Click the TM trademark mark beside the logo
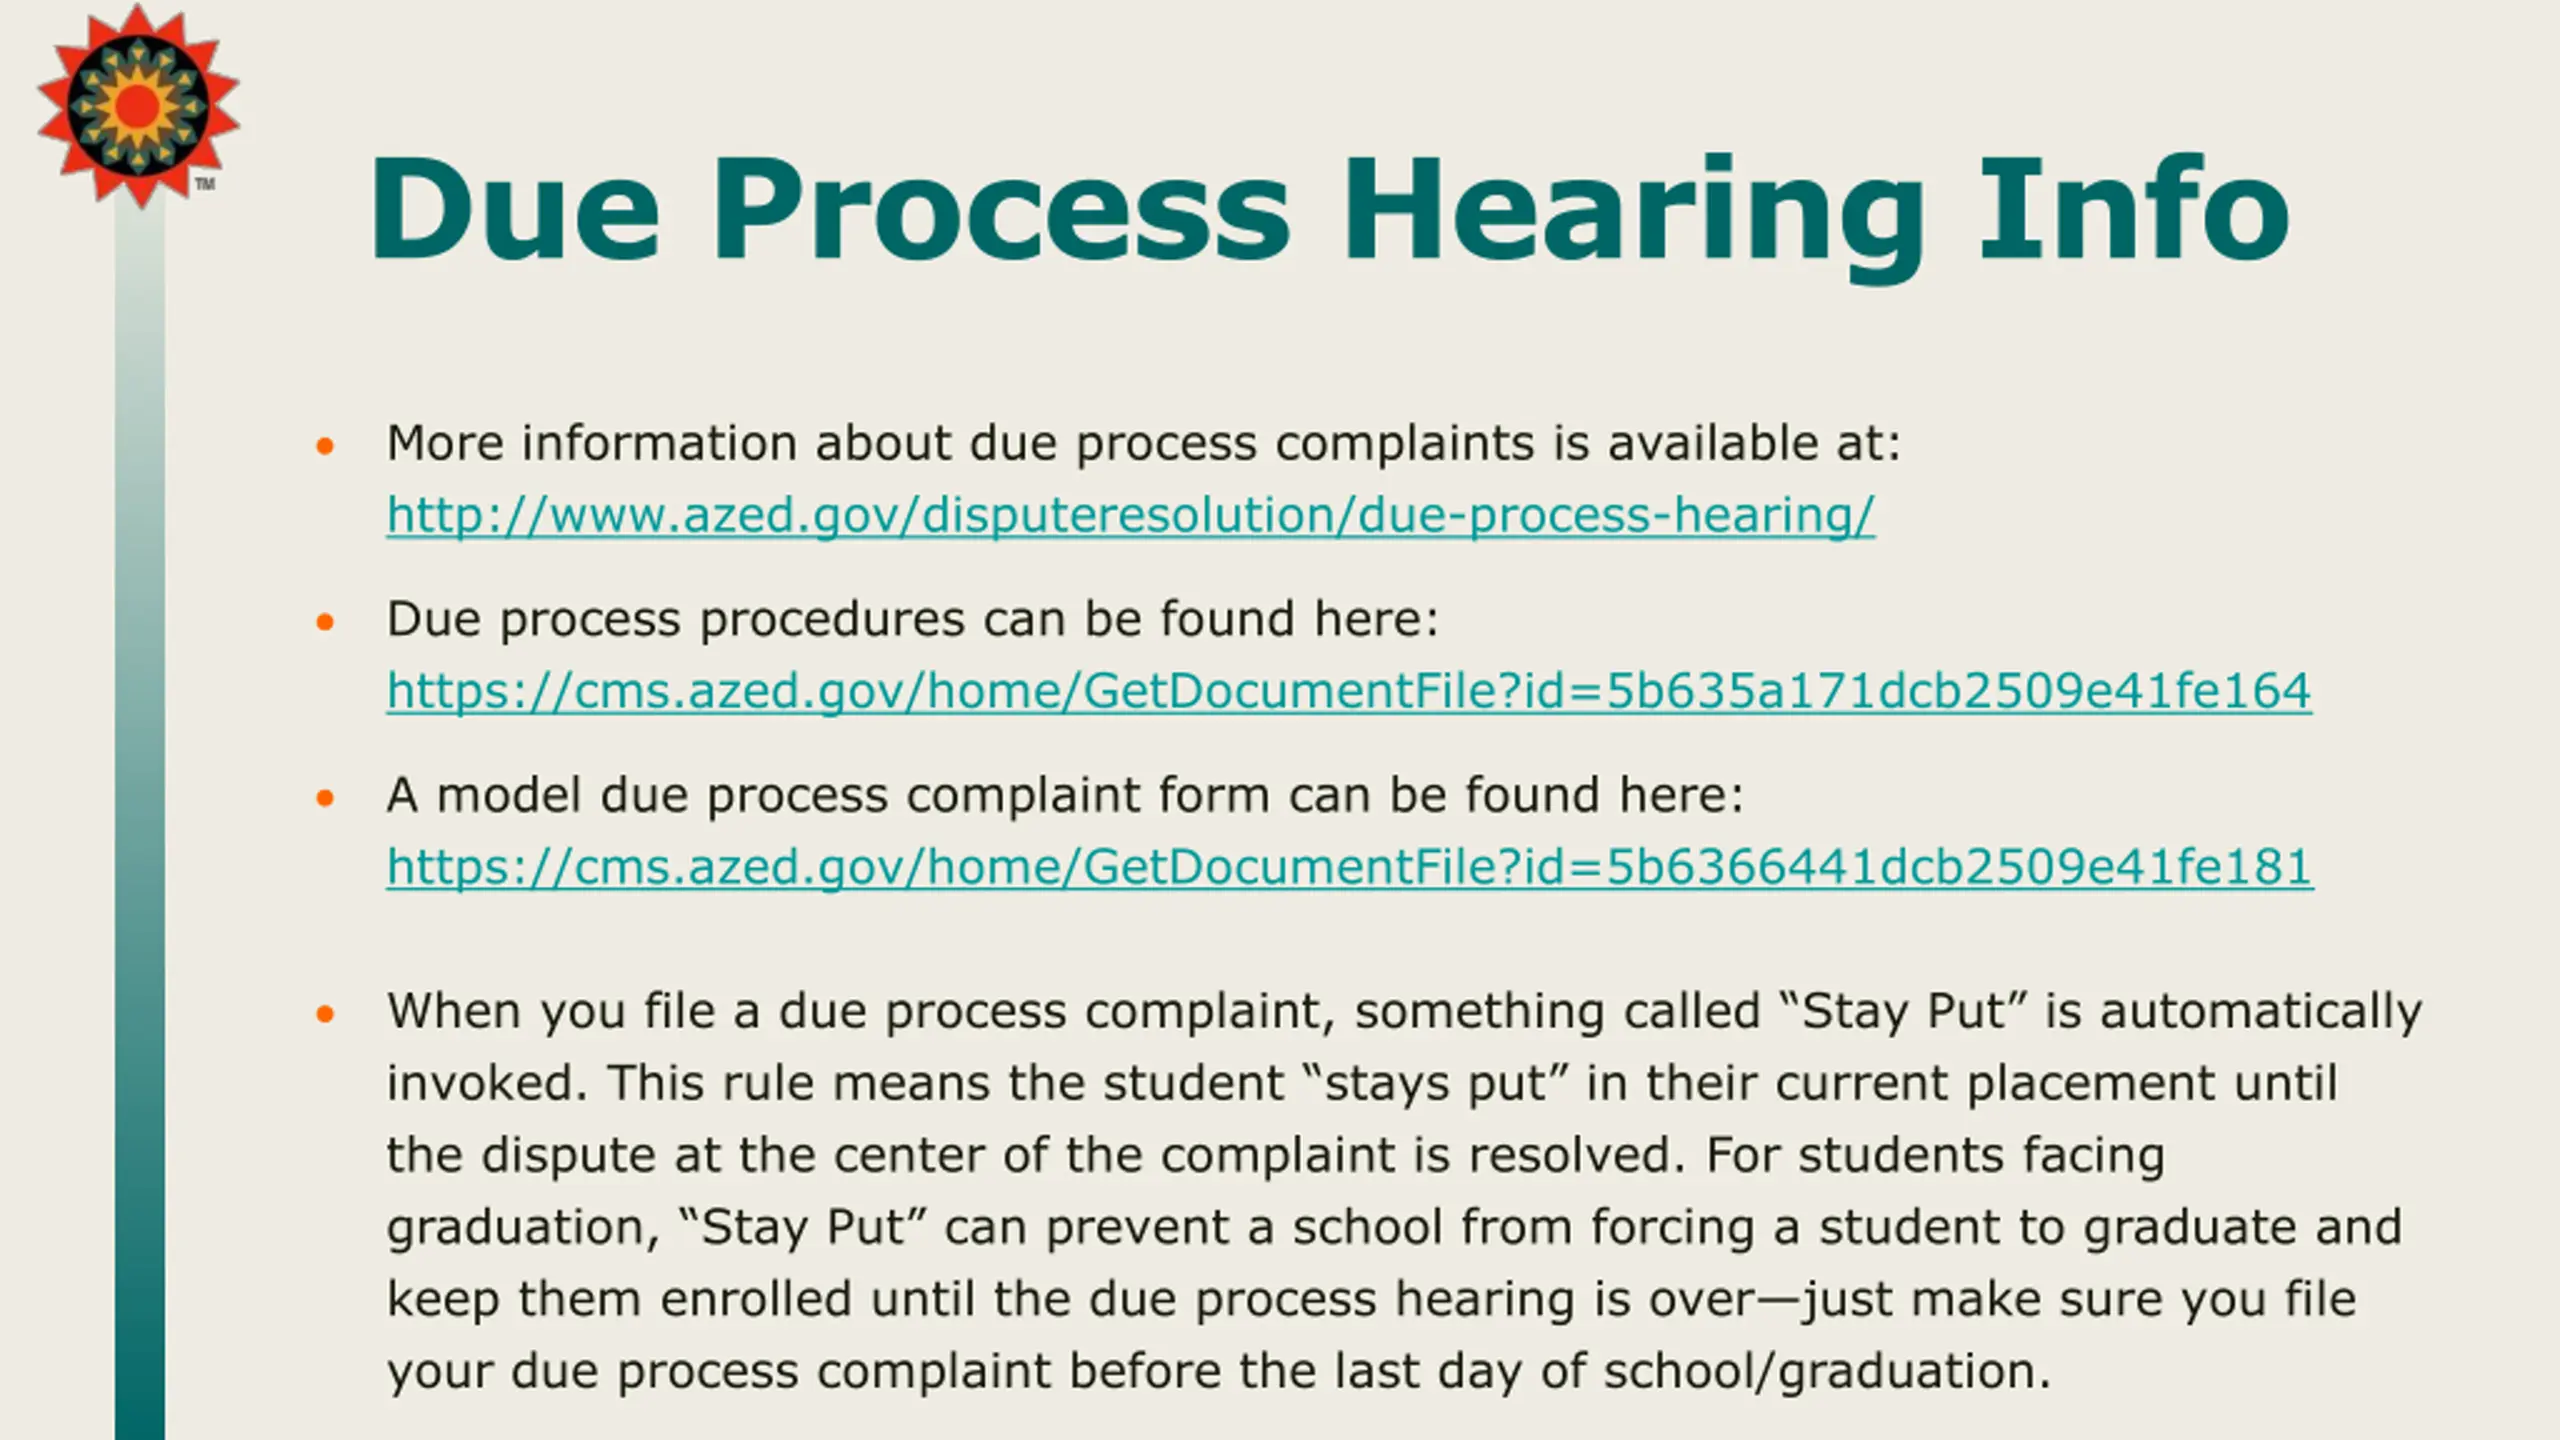The height and width of the screenshot is (1440, 2560). 205,184
